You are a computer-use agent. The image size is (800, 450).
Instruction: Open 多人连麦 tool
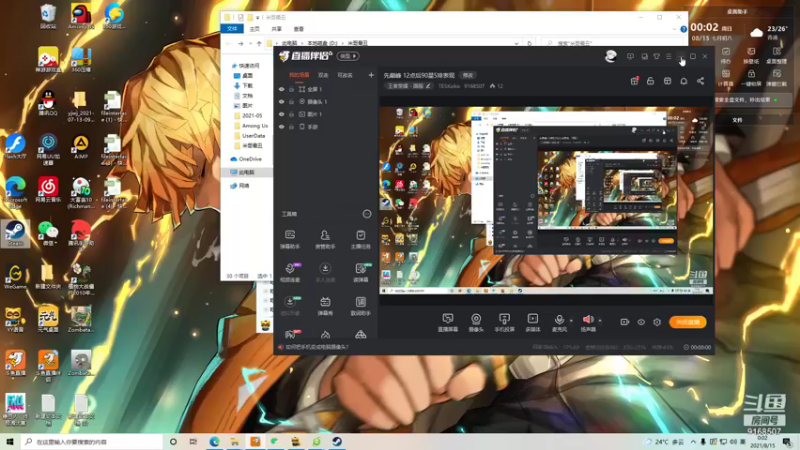[x=325, y=272]
